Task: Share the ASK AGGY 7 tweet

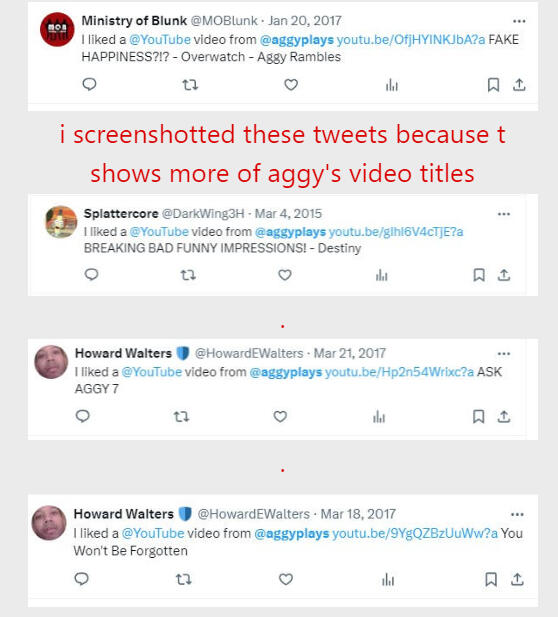Action: [x=504, y=416]
